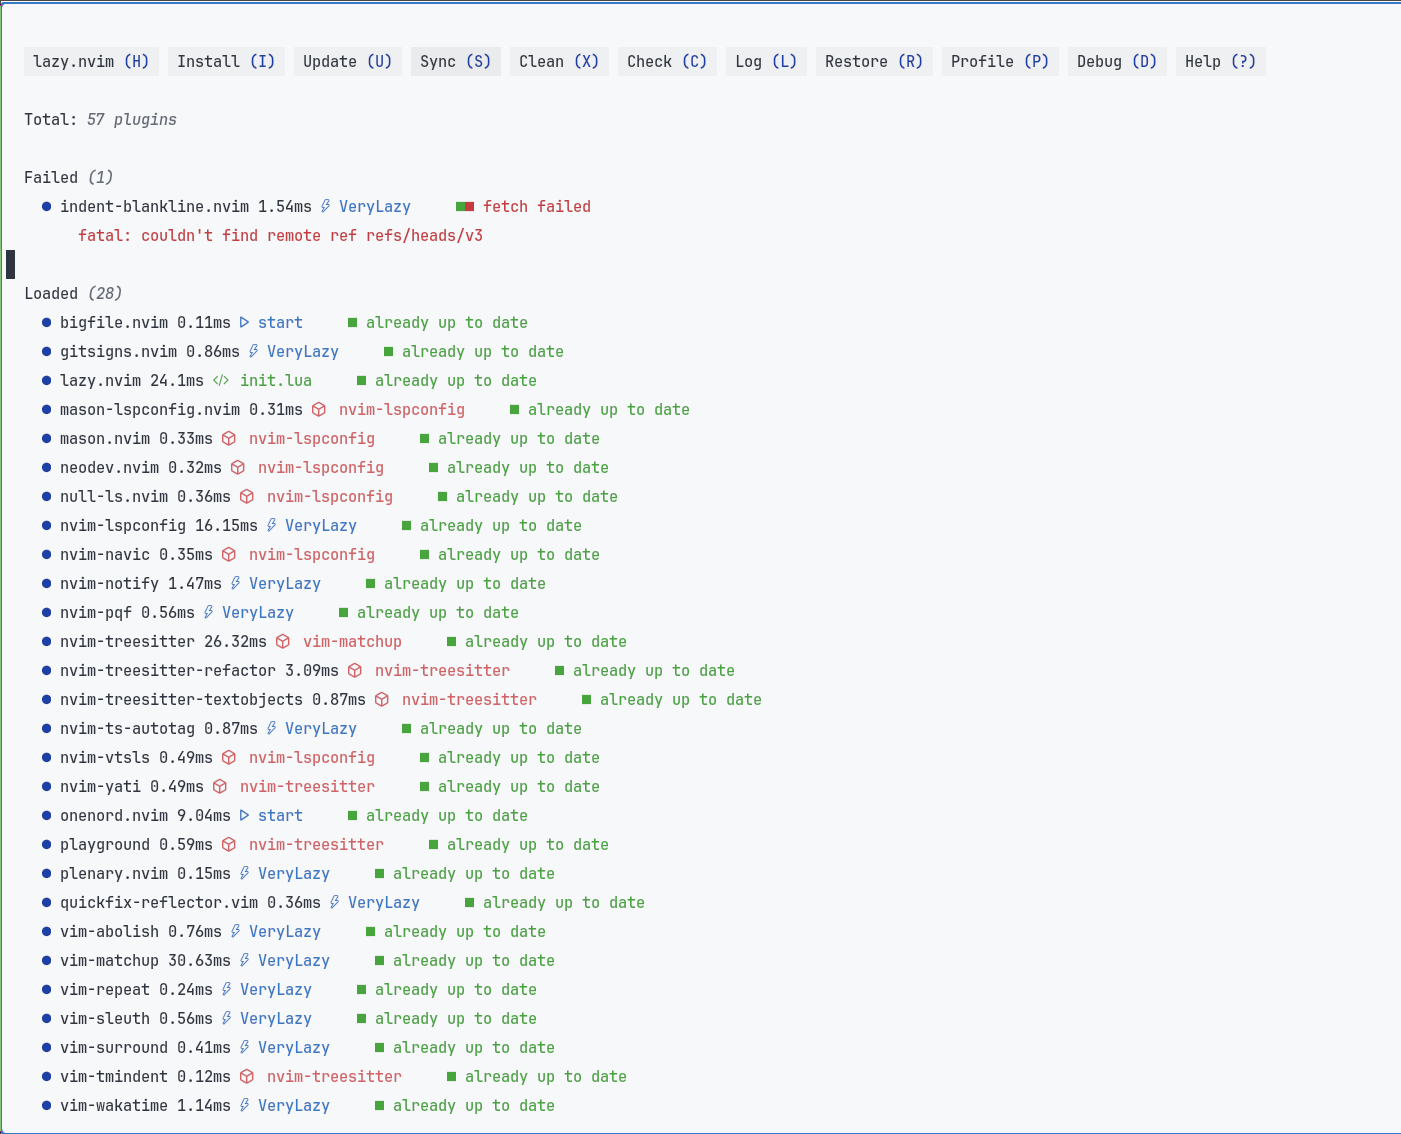Click the package icon on playground row

point(229,844)
